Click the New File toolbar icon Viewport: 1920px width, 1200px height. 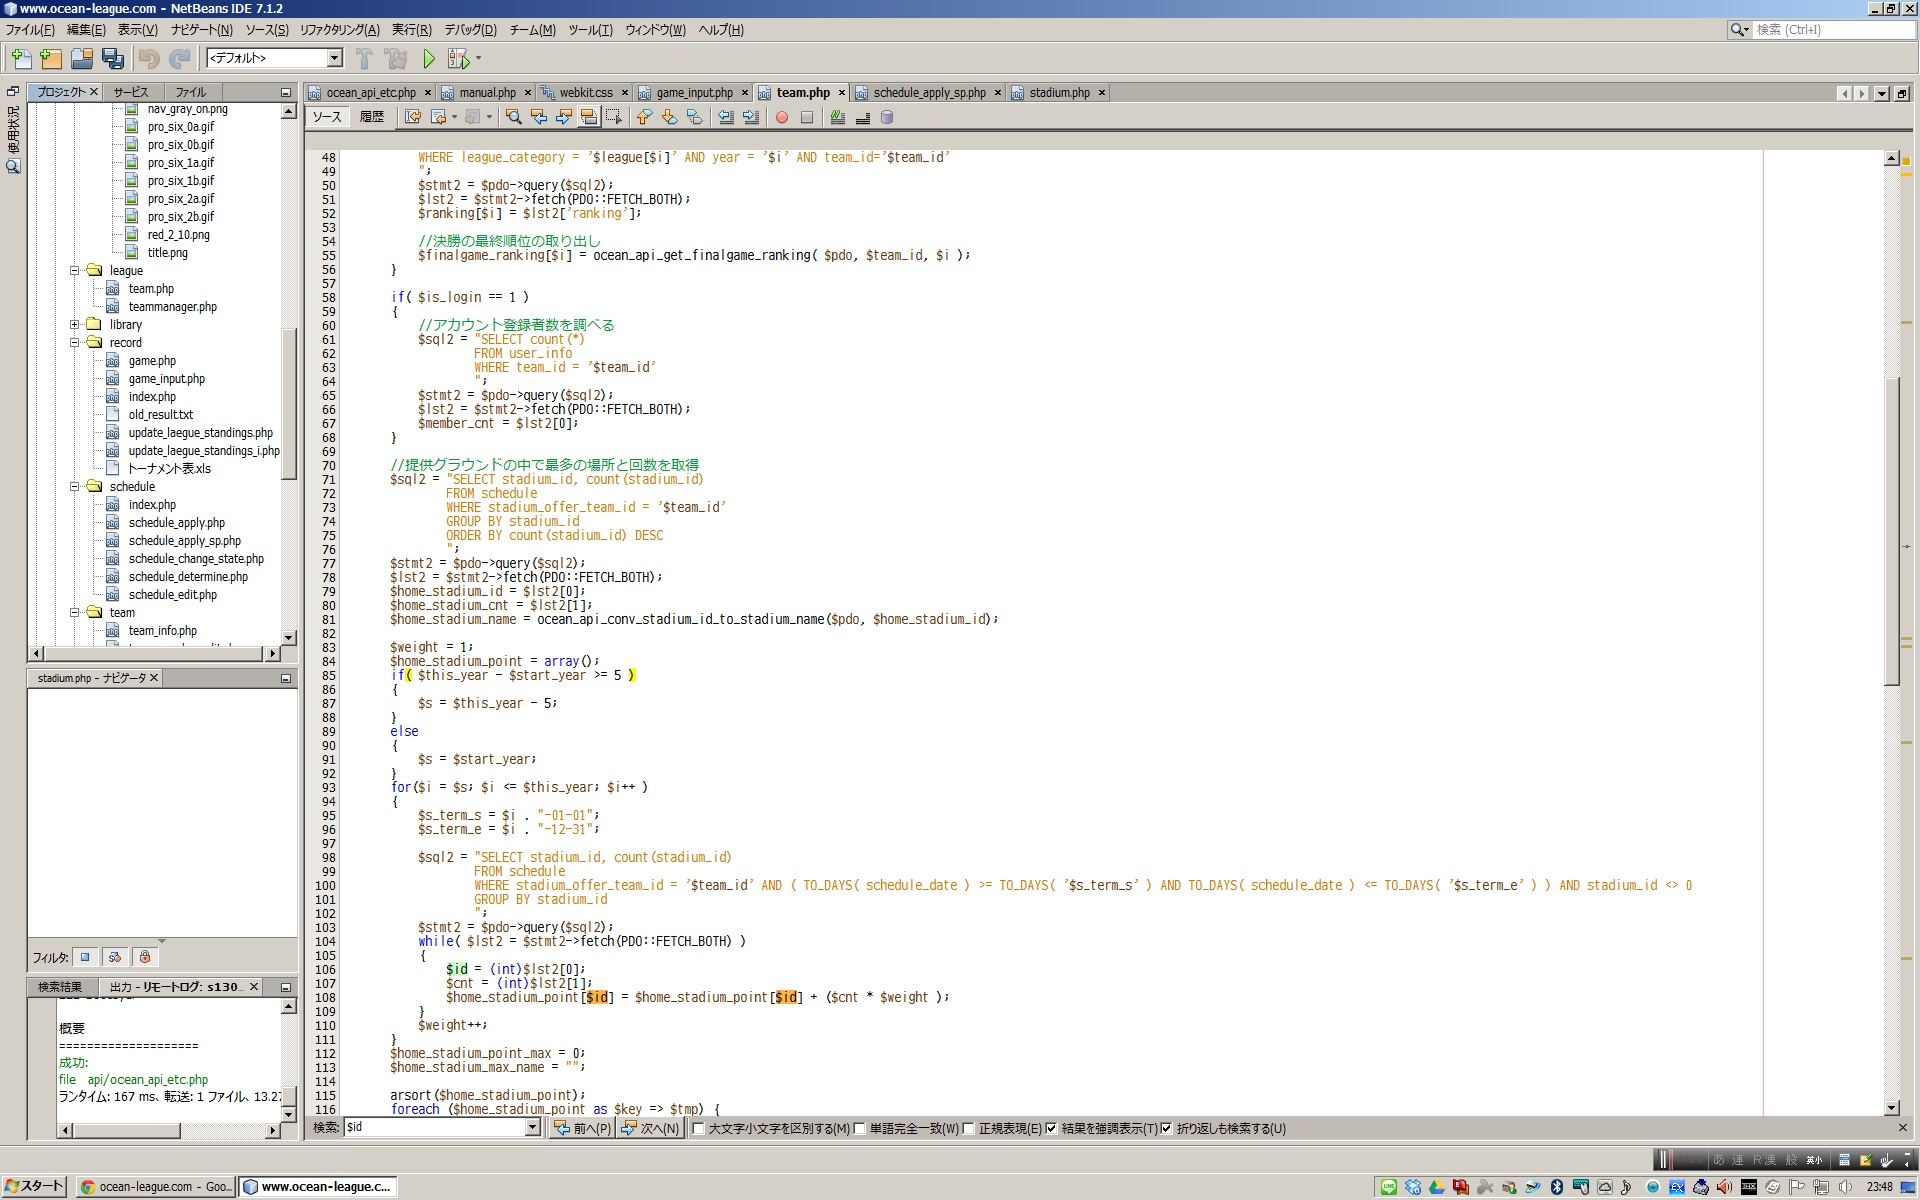point(21,59)
